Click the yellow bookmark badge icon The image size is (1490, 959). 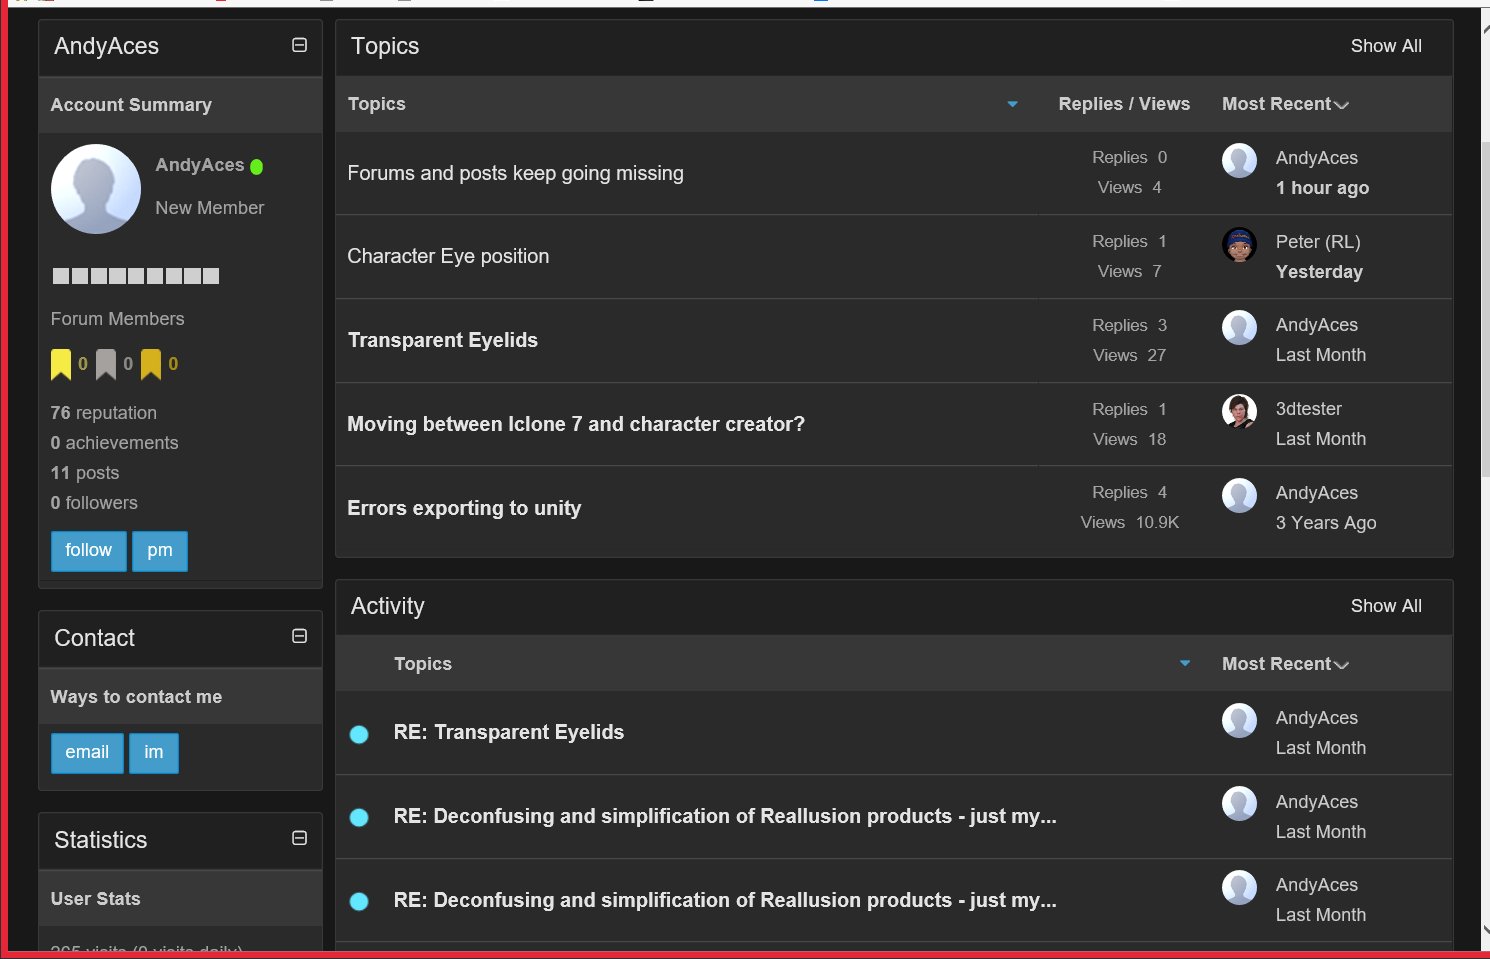click(61, 364)
